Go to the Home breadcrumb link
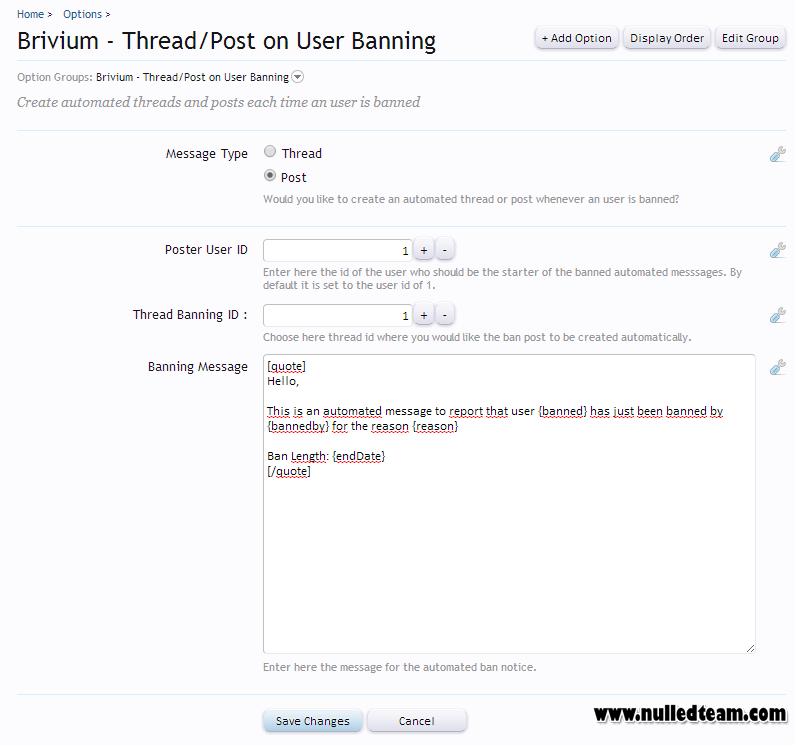795x745 pixels. tap(30, 14)
